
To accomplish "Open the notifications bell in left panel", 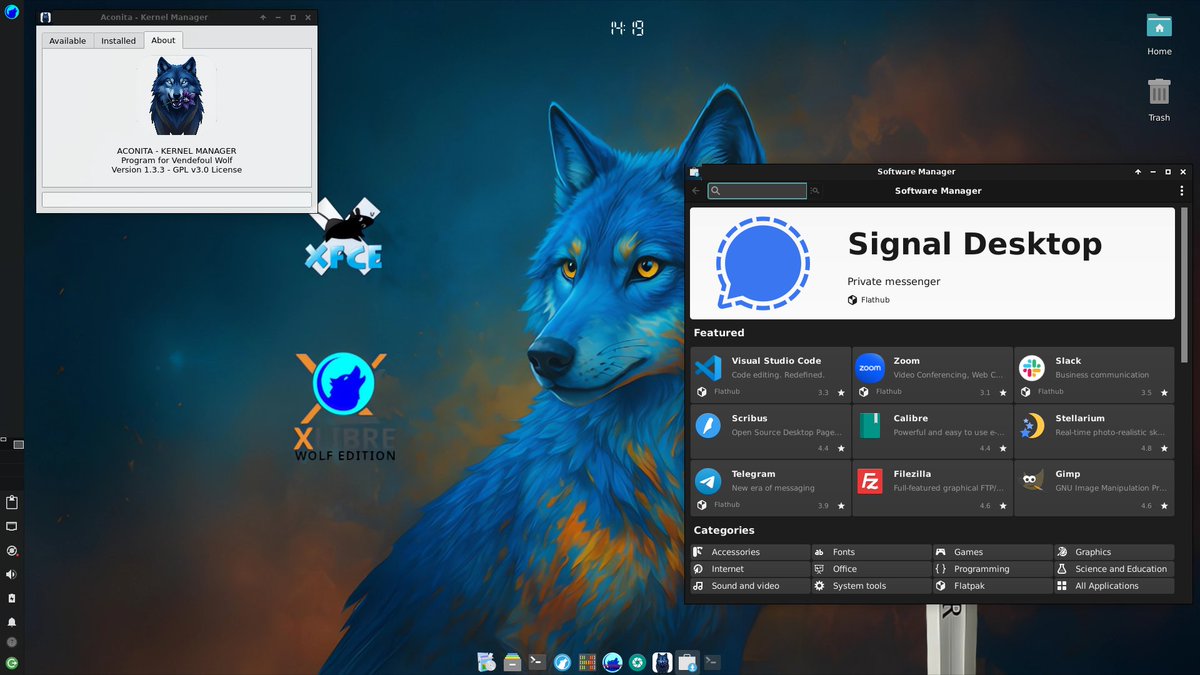I will (x=12, y=622).
